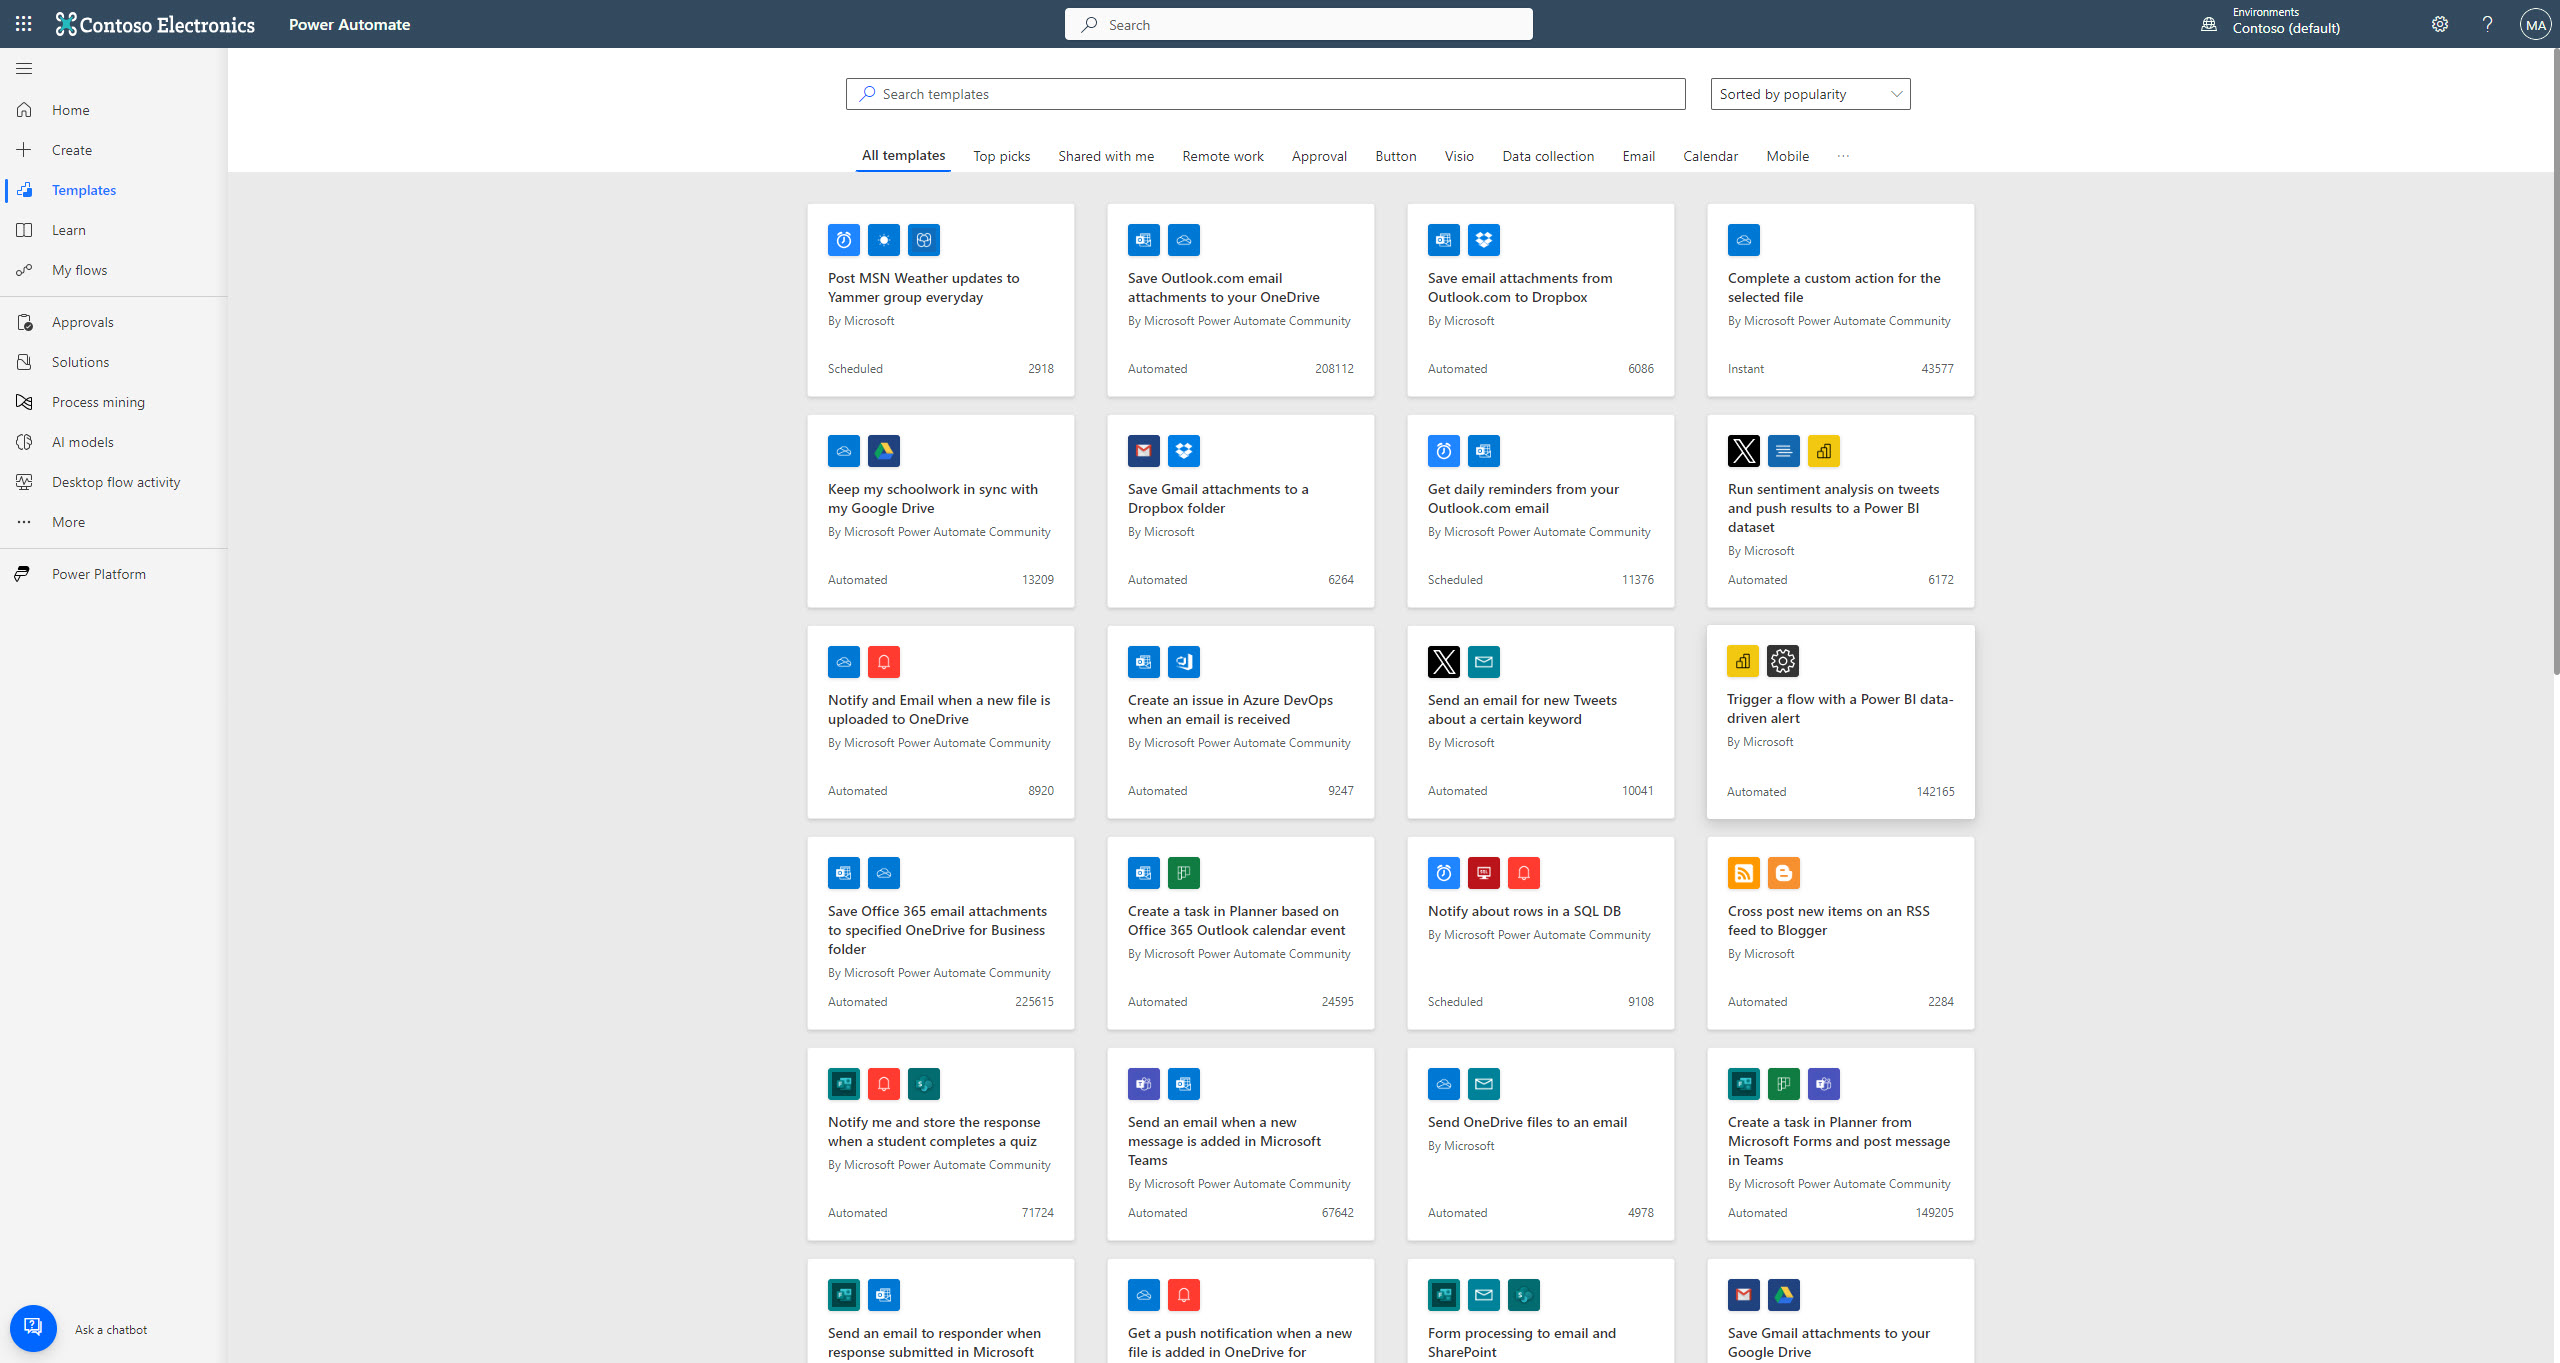Screen dimensions: 2560x1363
Task: Expand the More item in sidebar
Action: pos(113,522)
